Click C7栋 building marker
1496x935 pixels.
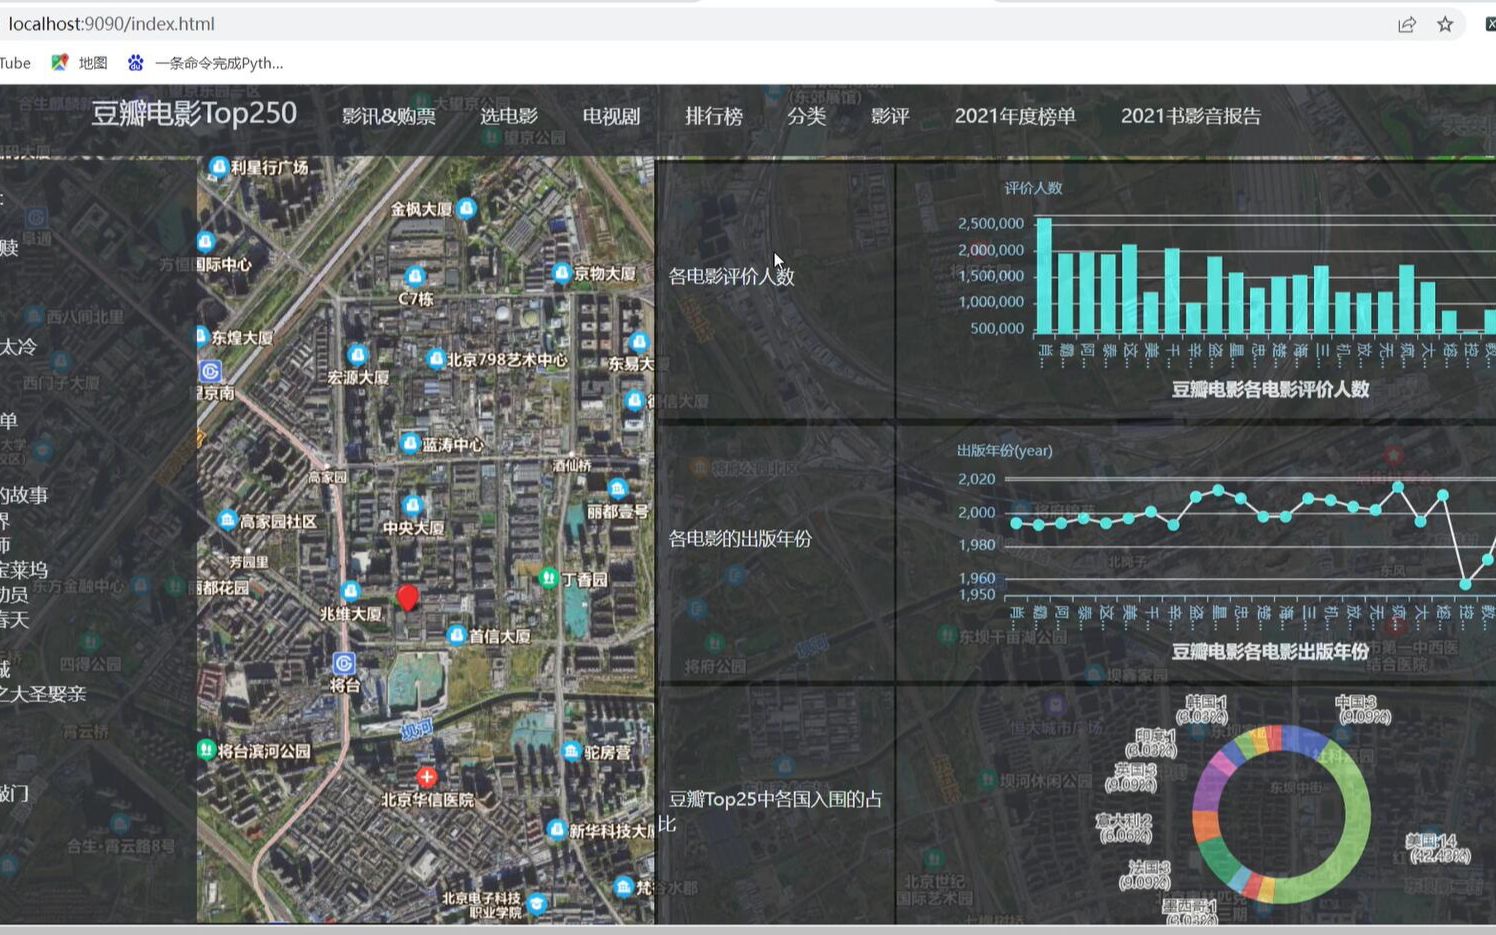point(415,276)
